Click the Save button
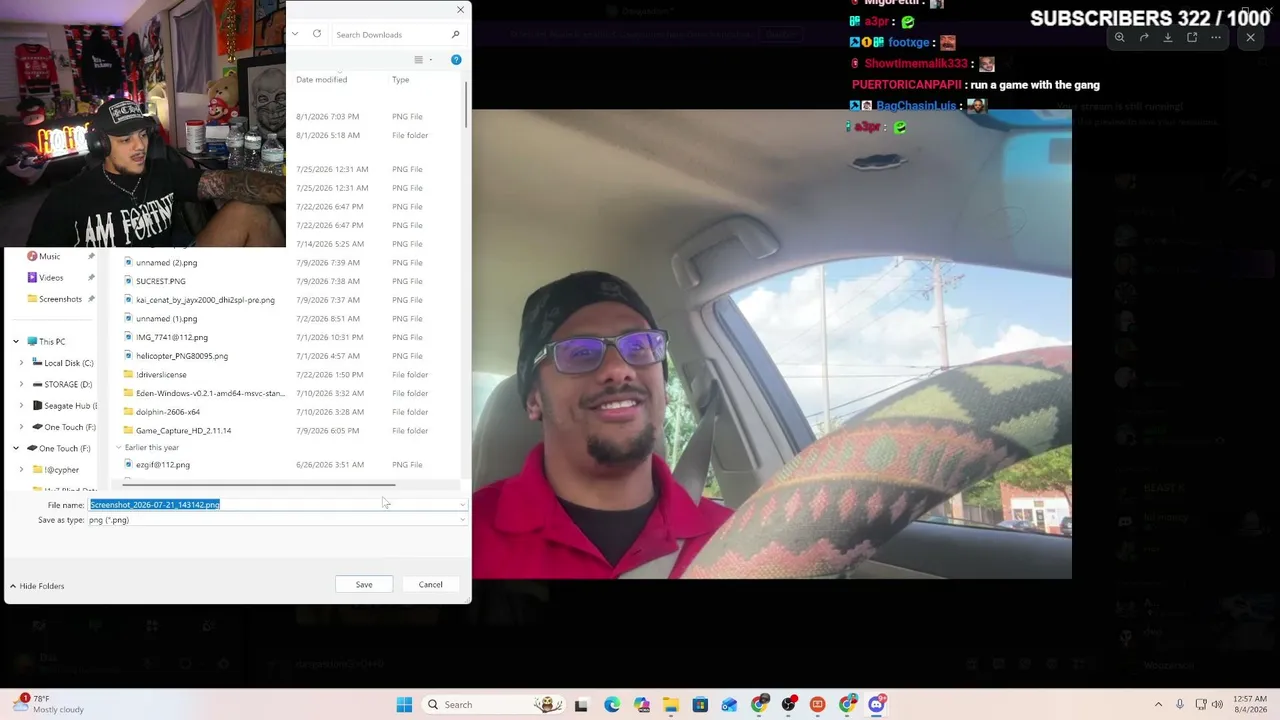Viewport: 1280px width, 720px height. 364,585
